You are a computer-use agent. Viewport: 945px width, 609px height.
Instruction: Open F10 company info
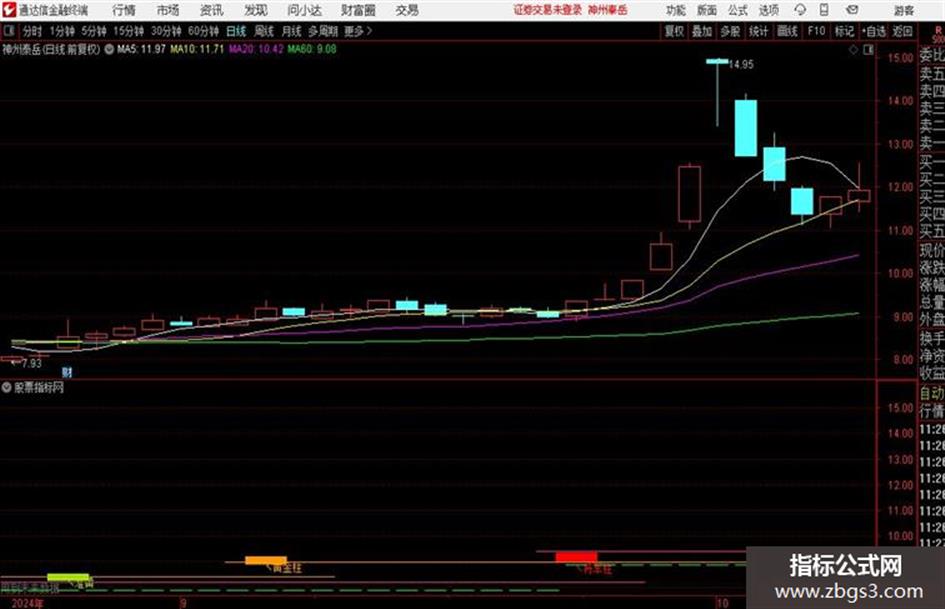pos(816,31)
